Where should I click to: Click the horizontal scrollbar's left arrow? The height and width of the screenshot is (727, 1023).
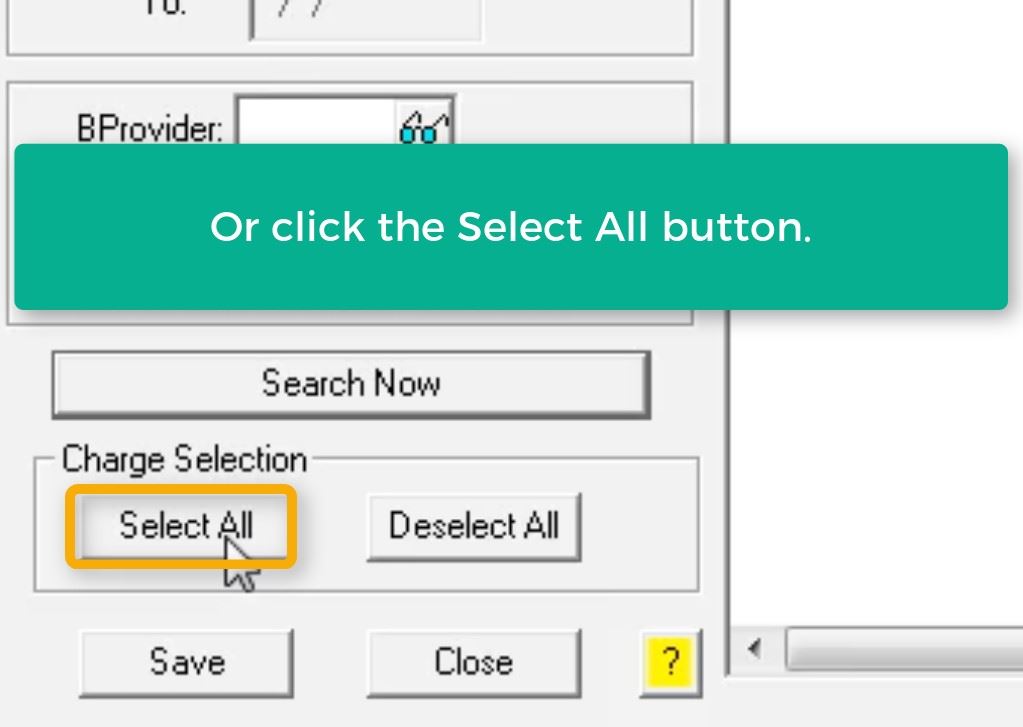click(754, 649)
